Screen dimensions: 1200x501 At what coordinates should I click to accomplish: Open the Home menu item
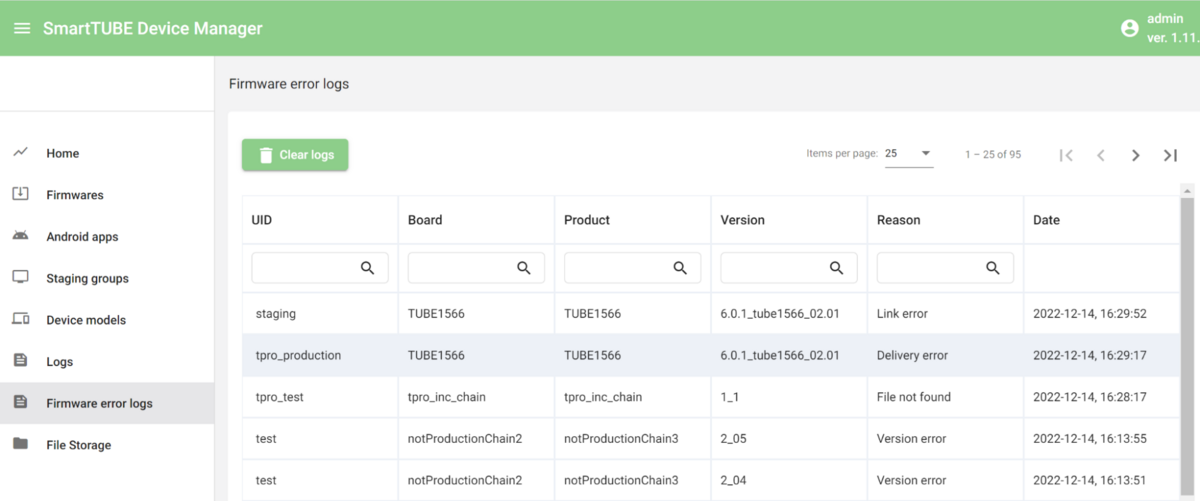pos(107,153)
